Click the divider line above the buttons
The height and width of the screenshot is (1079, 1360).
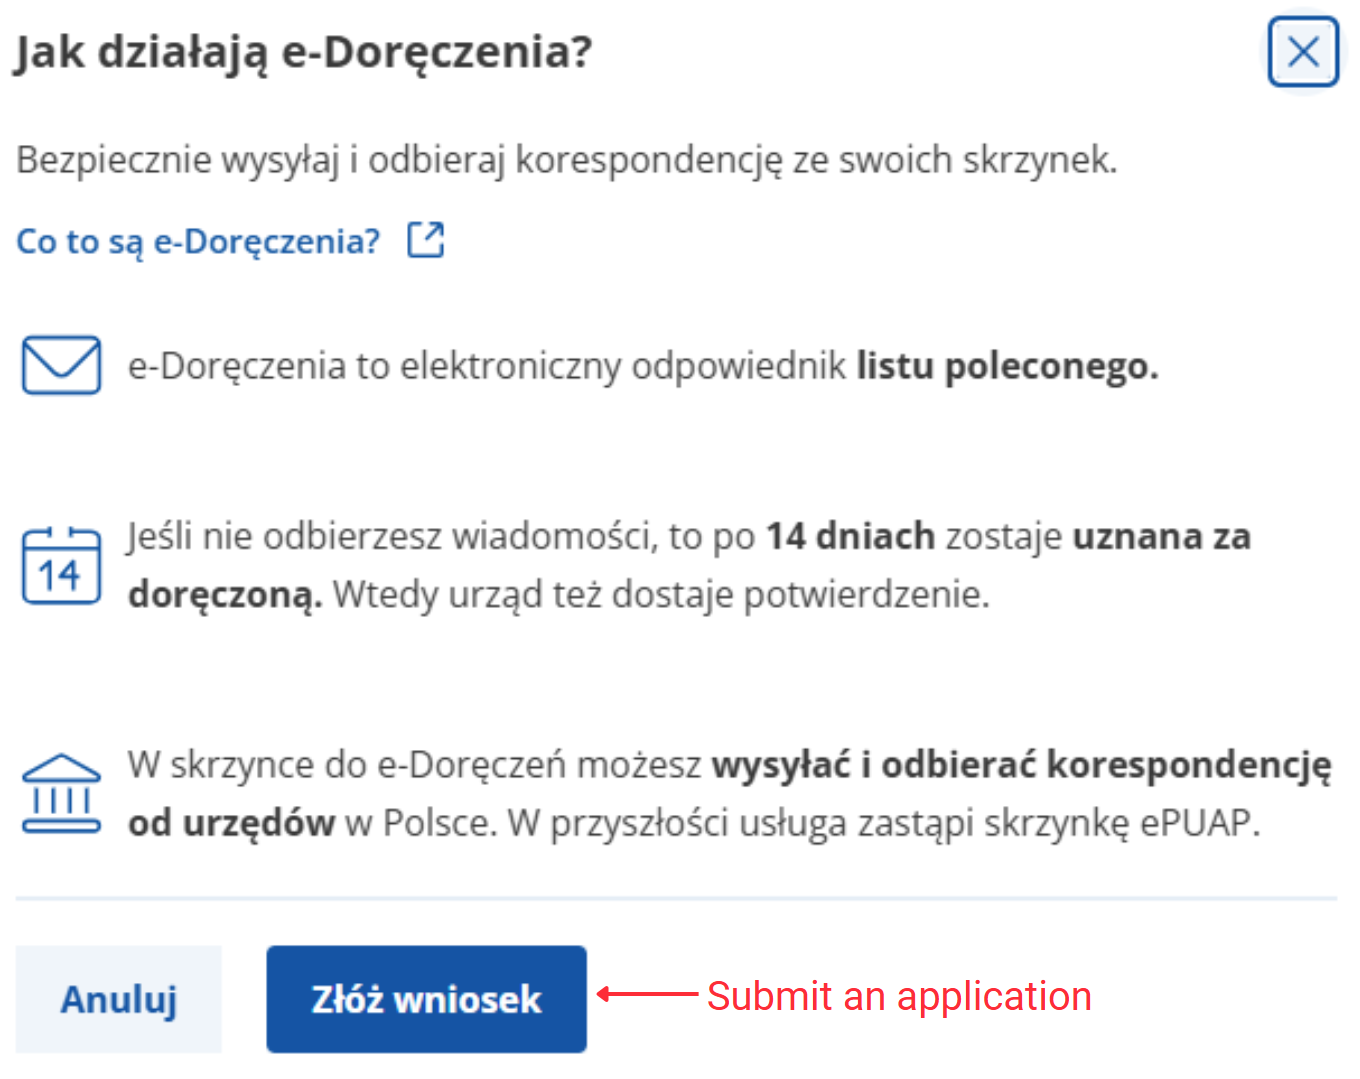[676, 899]
